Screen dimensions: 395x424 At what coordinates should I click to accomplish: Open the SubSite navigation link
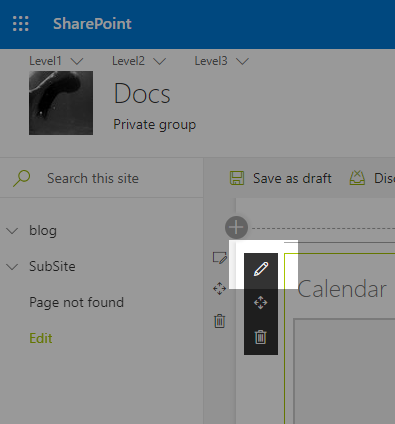click(x=52, y=266)
